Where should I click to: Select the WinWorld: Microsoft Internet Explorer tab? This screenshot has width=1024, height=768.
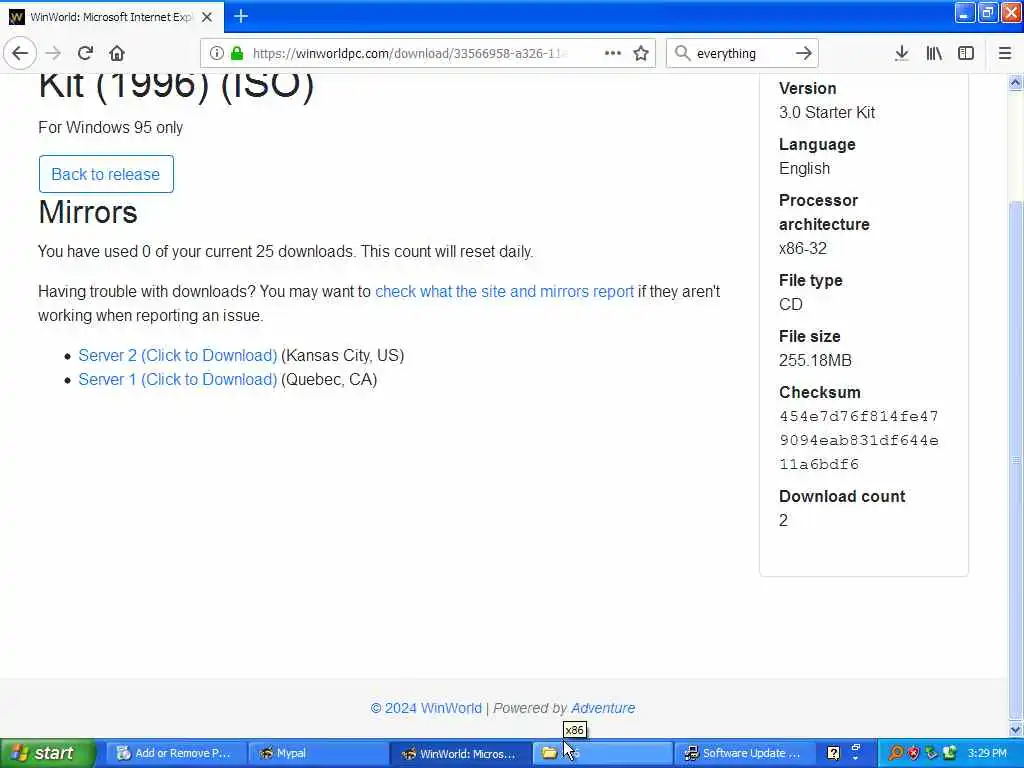tap(112, 17)
